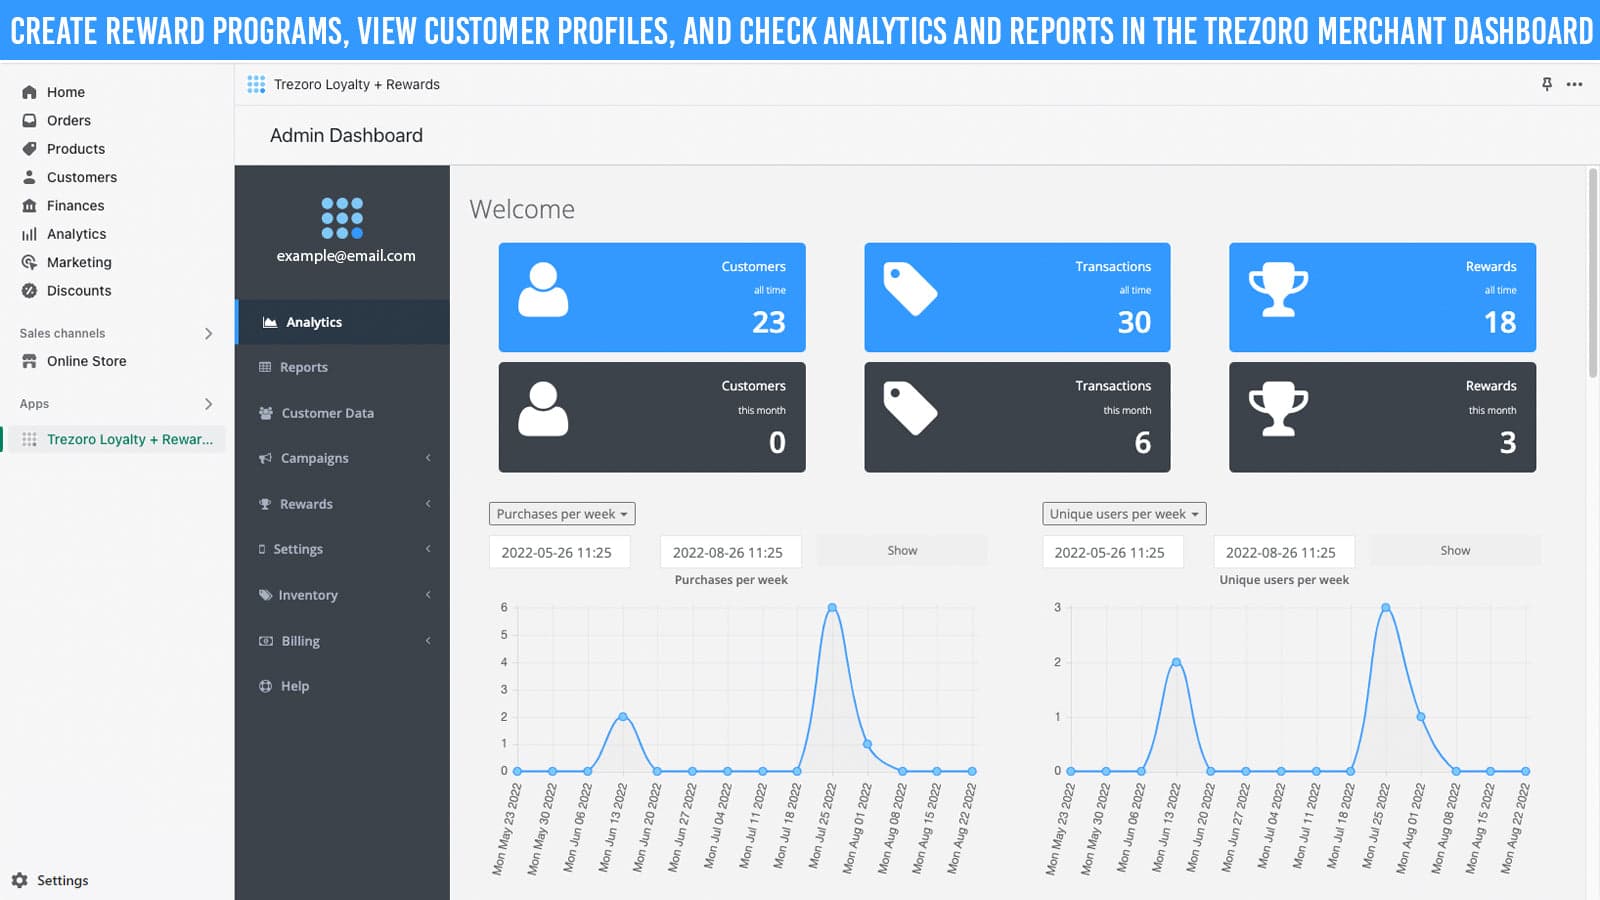Click the vertical scrollbar of the dashboard

1593,273
